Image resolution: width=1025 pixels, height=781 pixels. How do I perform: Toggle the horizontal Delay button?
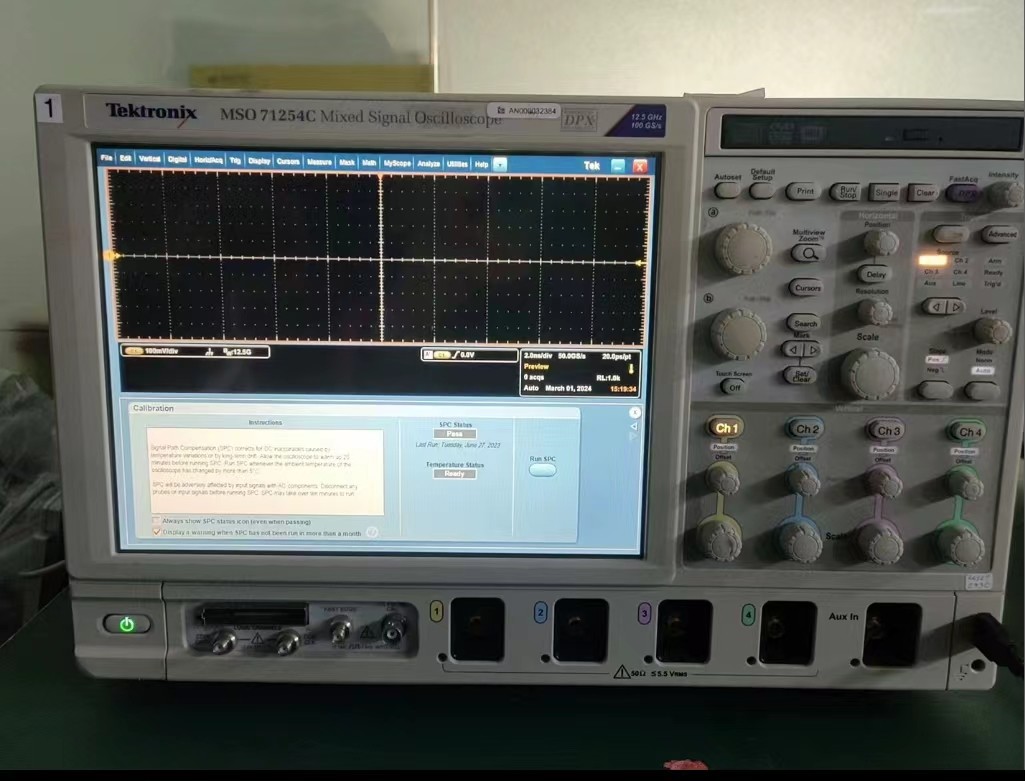(875, 274)
